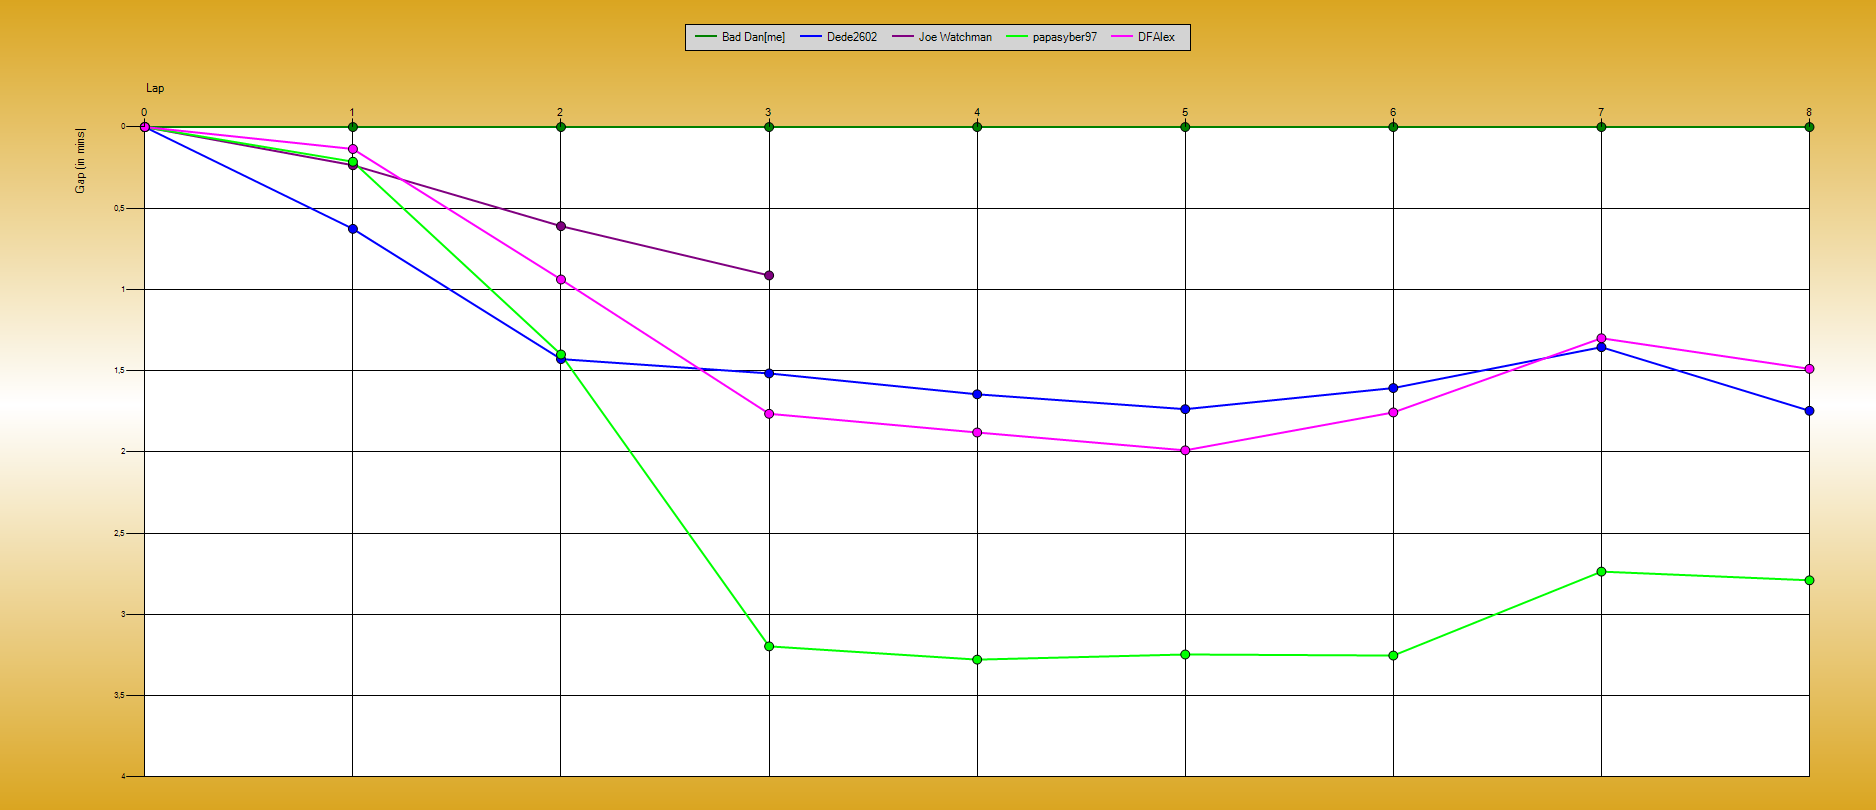Click the gap axis label '2.5'
This screenshot has height=810, width=1876.
click(x=119, y=533)
